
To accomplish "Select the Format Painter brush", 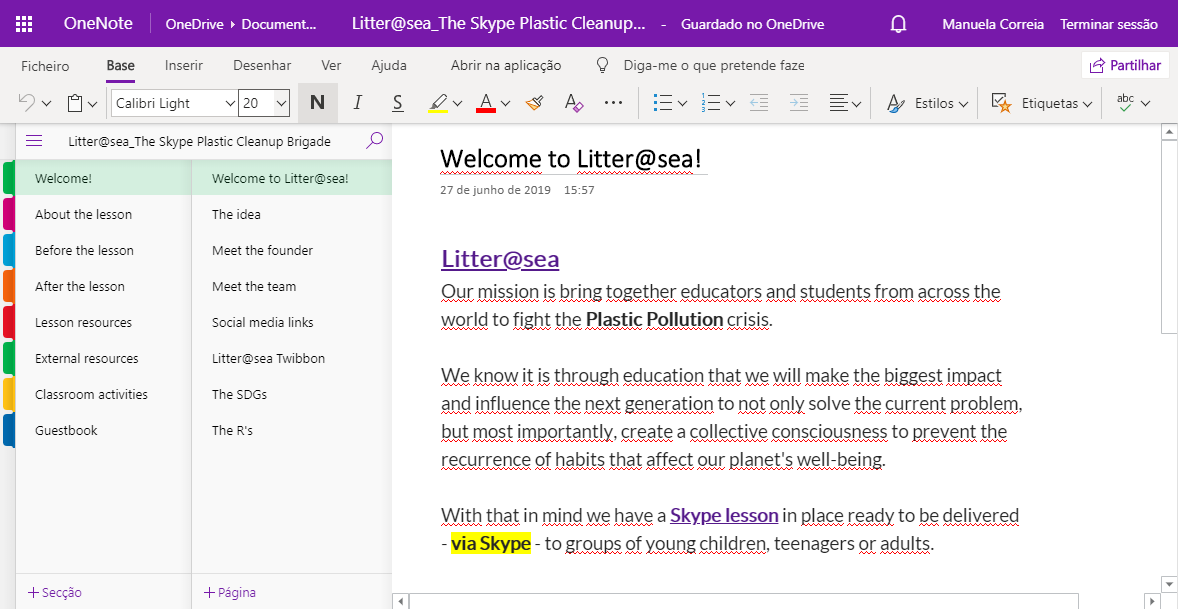I will (534, 103).
